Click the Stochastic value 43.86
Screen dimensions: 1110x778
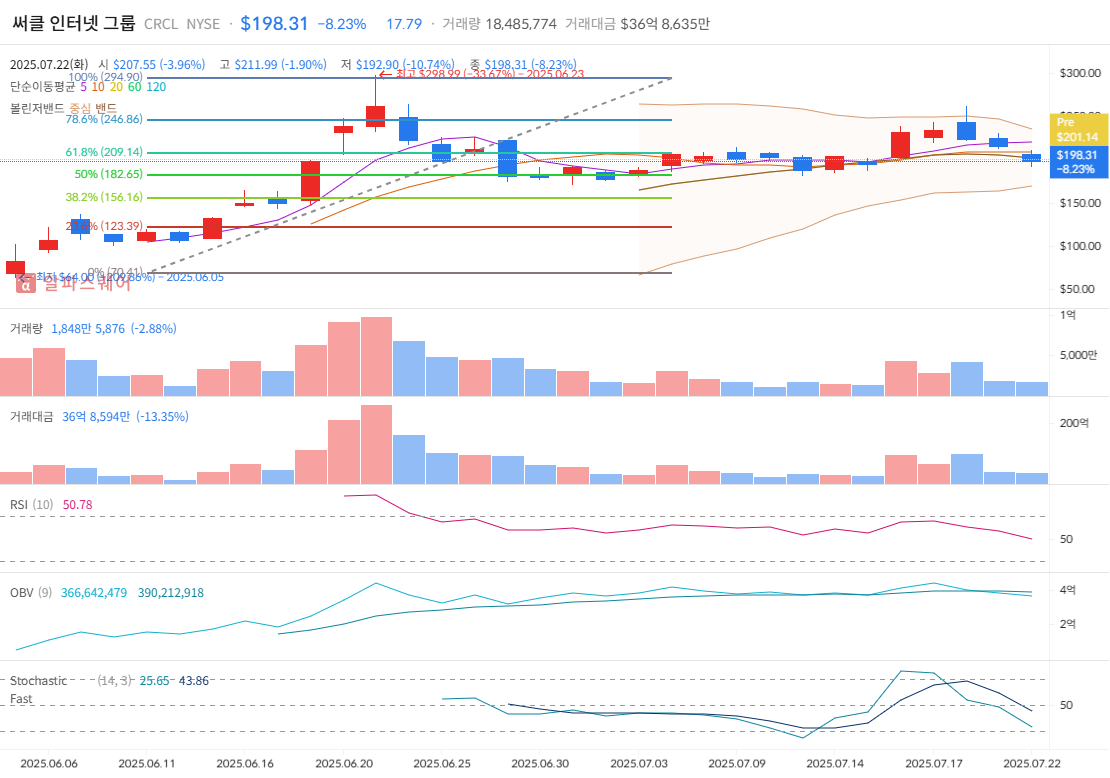click(x=194, y=681)
